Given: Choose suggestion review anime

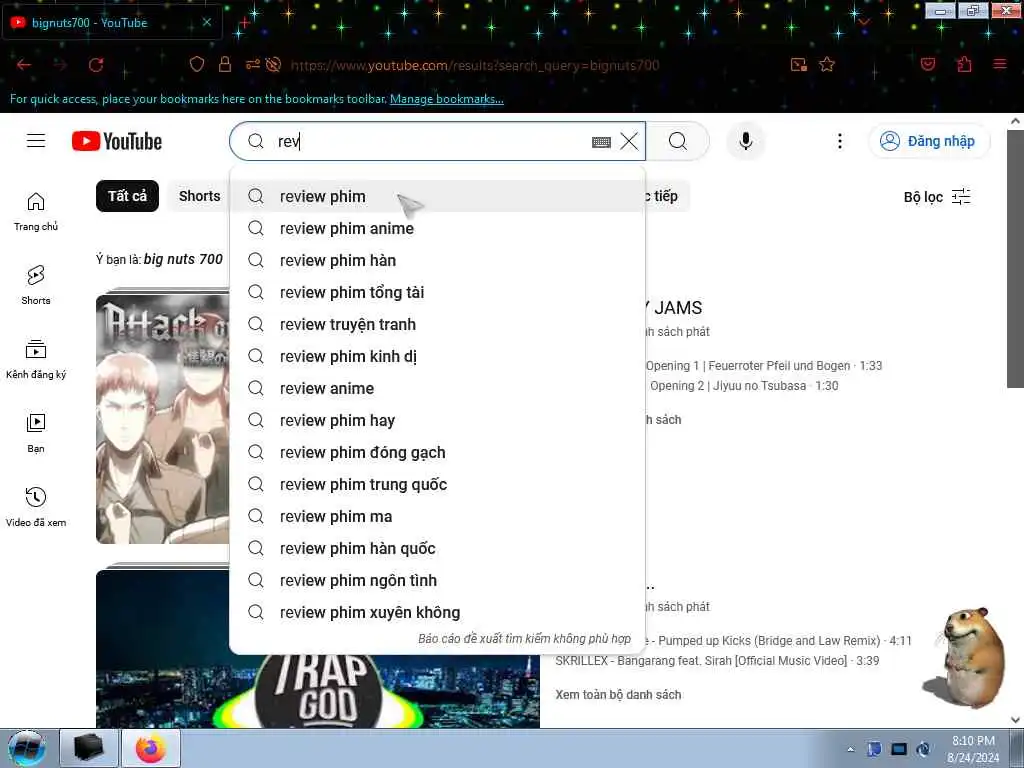Looking at the screenshot, I should [x=438, y=389].
